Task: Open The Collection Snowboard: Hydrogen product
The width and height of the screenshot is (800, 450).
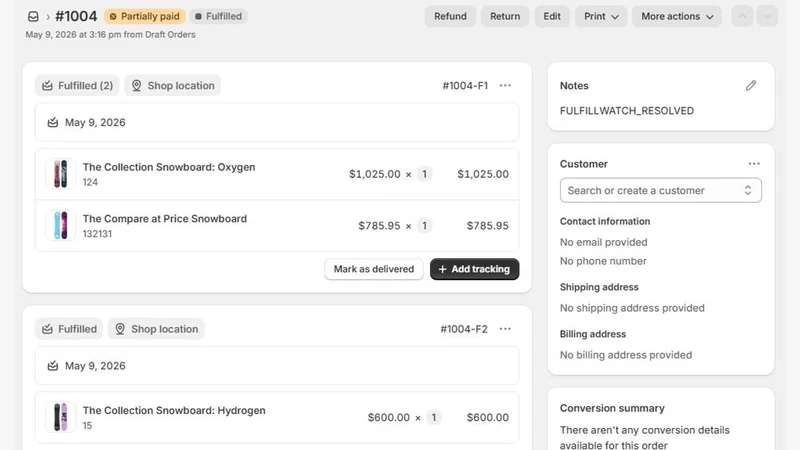Action: coord(174,410)
